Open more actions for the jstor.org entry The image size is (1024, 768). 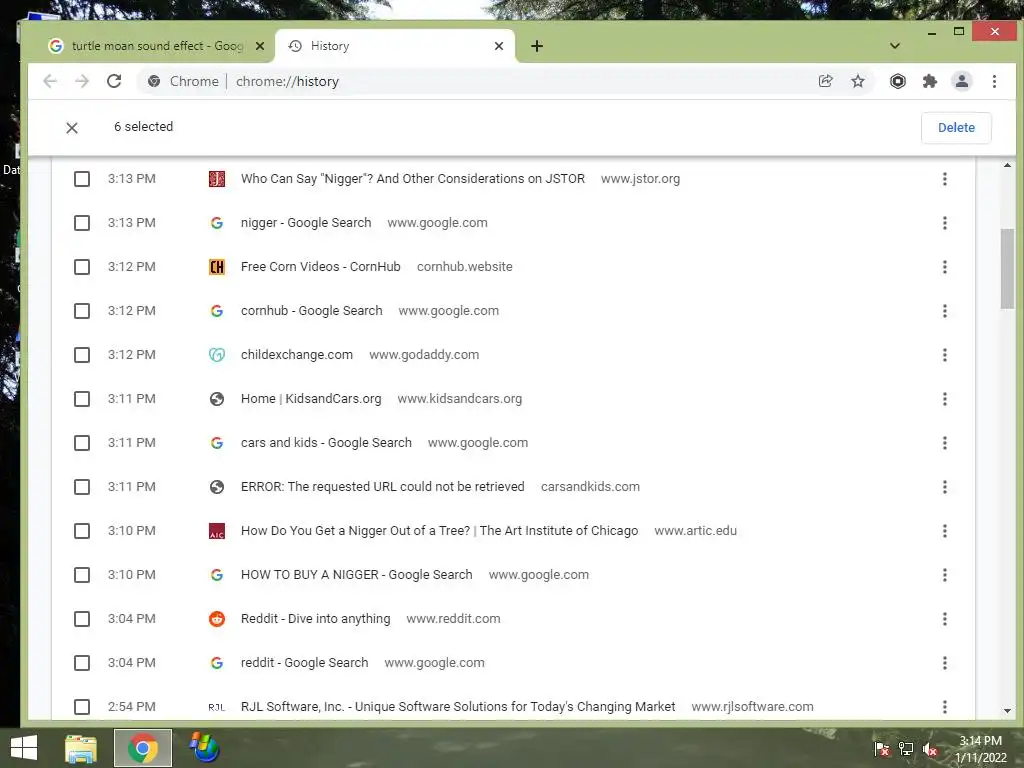[945, 179]
